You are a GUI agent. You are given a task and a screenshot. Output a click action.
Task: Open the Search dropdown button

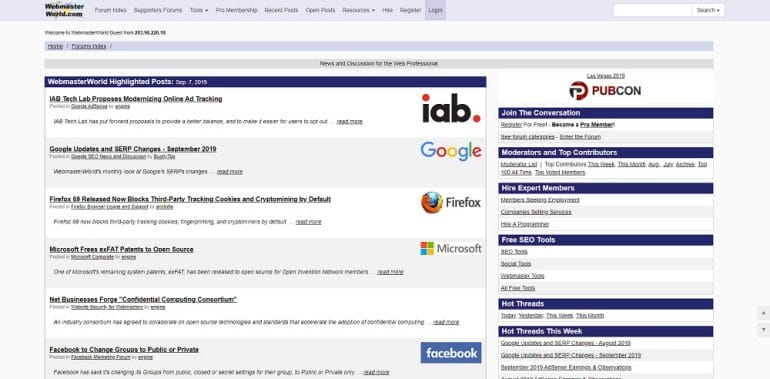click(x=708, y=10)
